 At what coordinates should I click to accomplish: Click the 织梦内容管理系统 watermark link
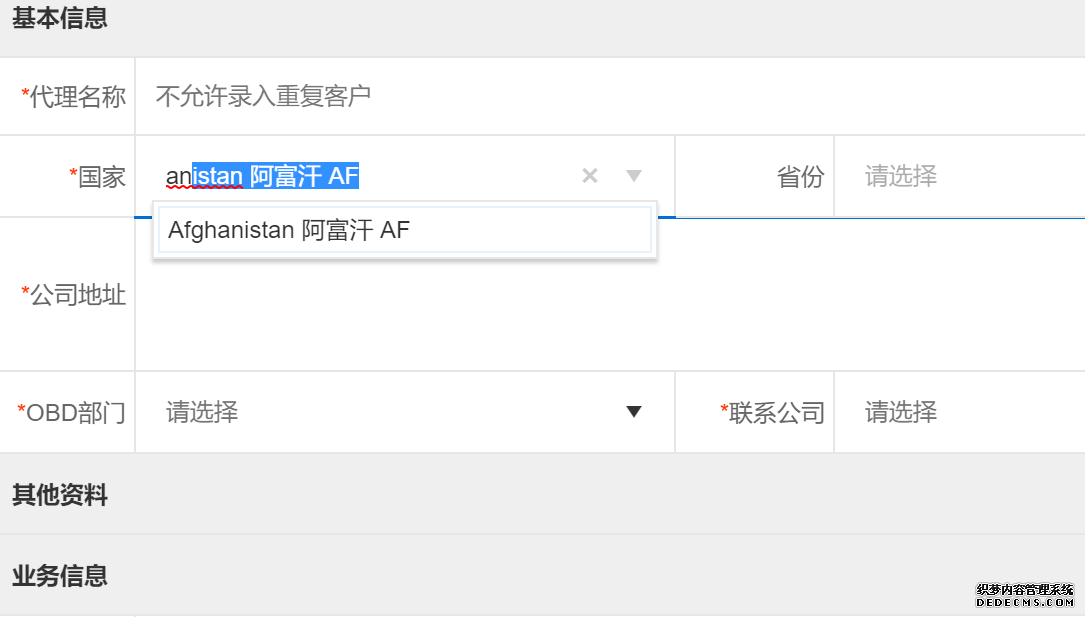(1025, 596)
